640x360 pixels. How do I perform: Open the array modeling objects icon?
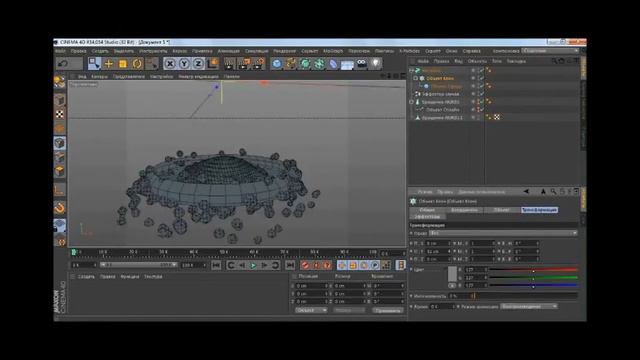point(320,64)
